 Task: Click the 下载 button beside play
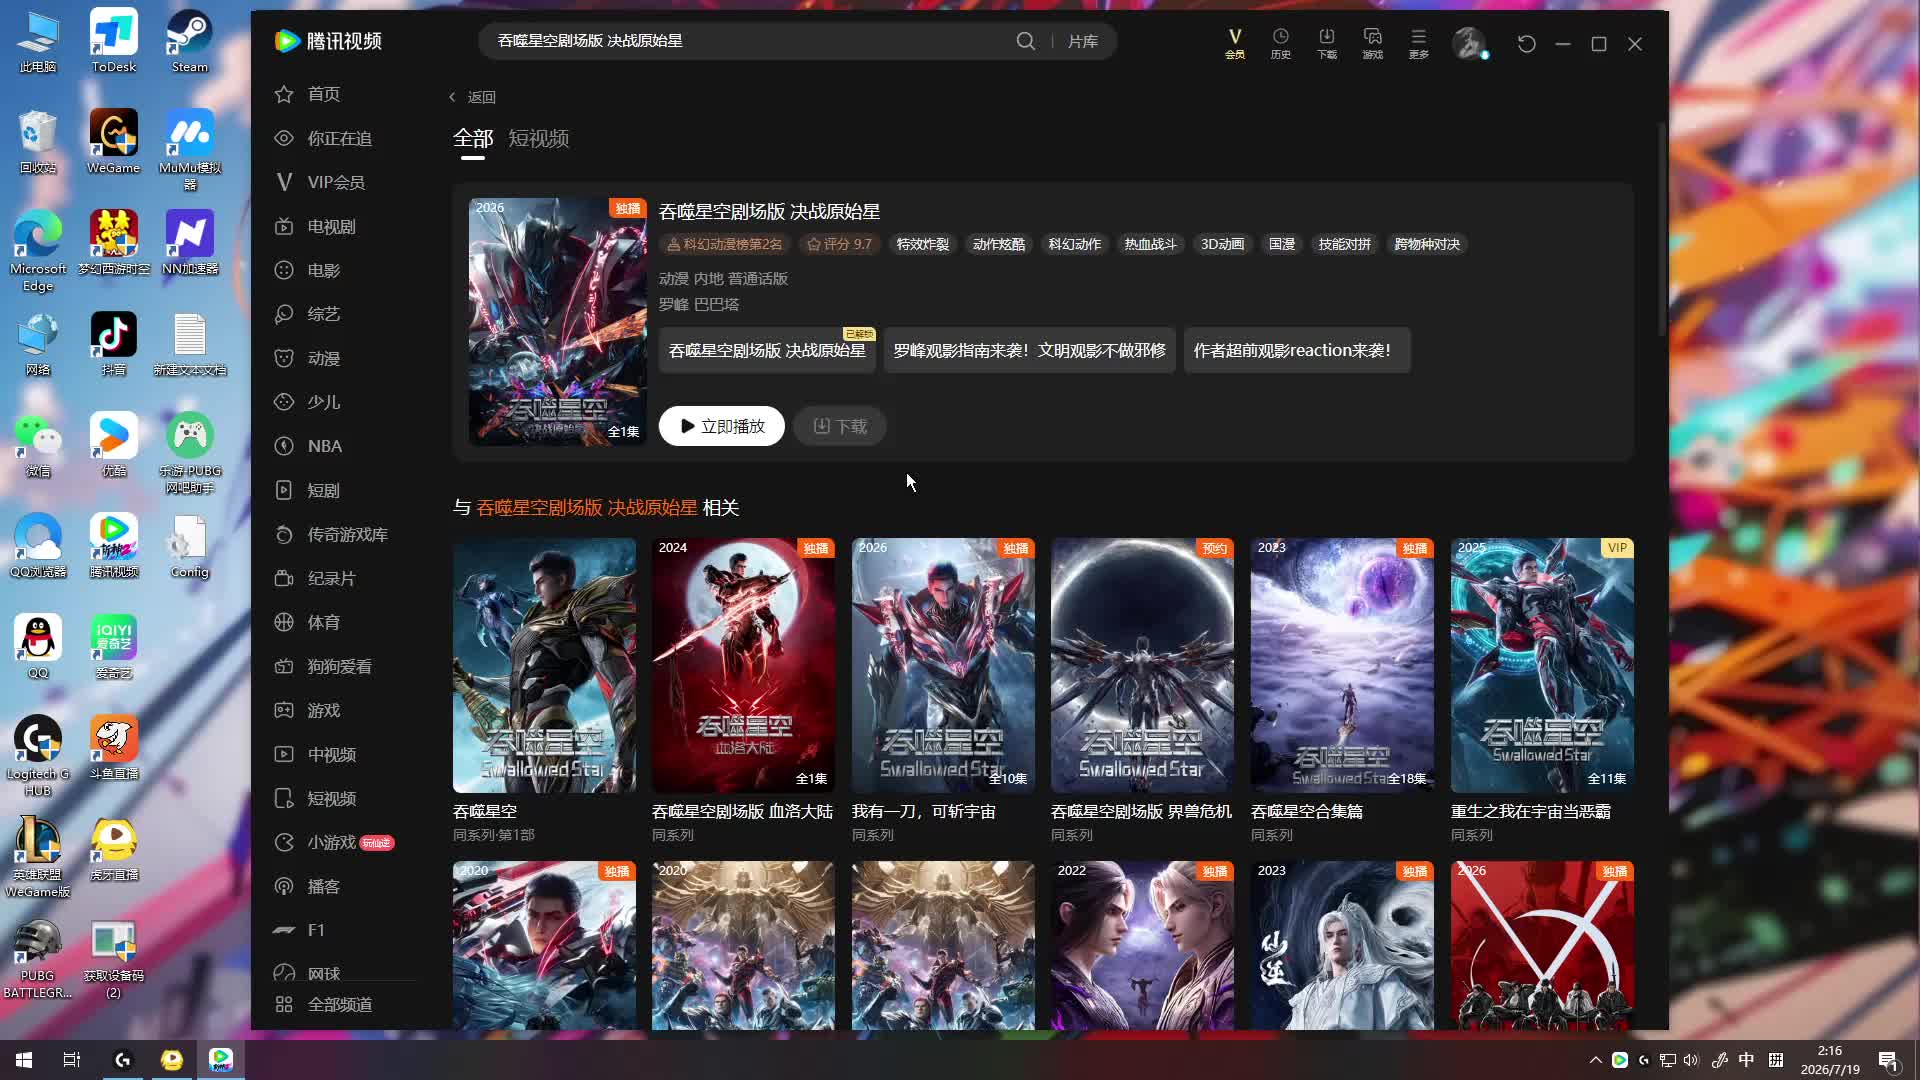point(840,426)
